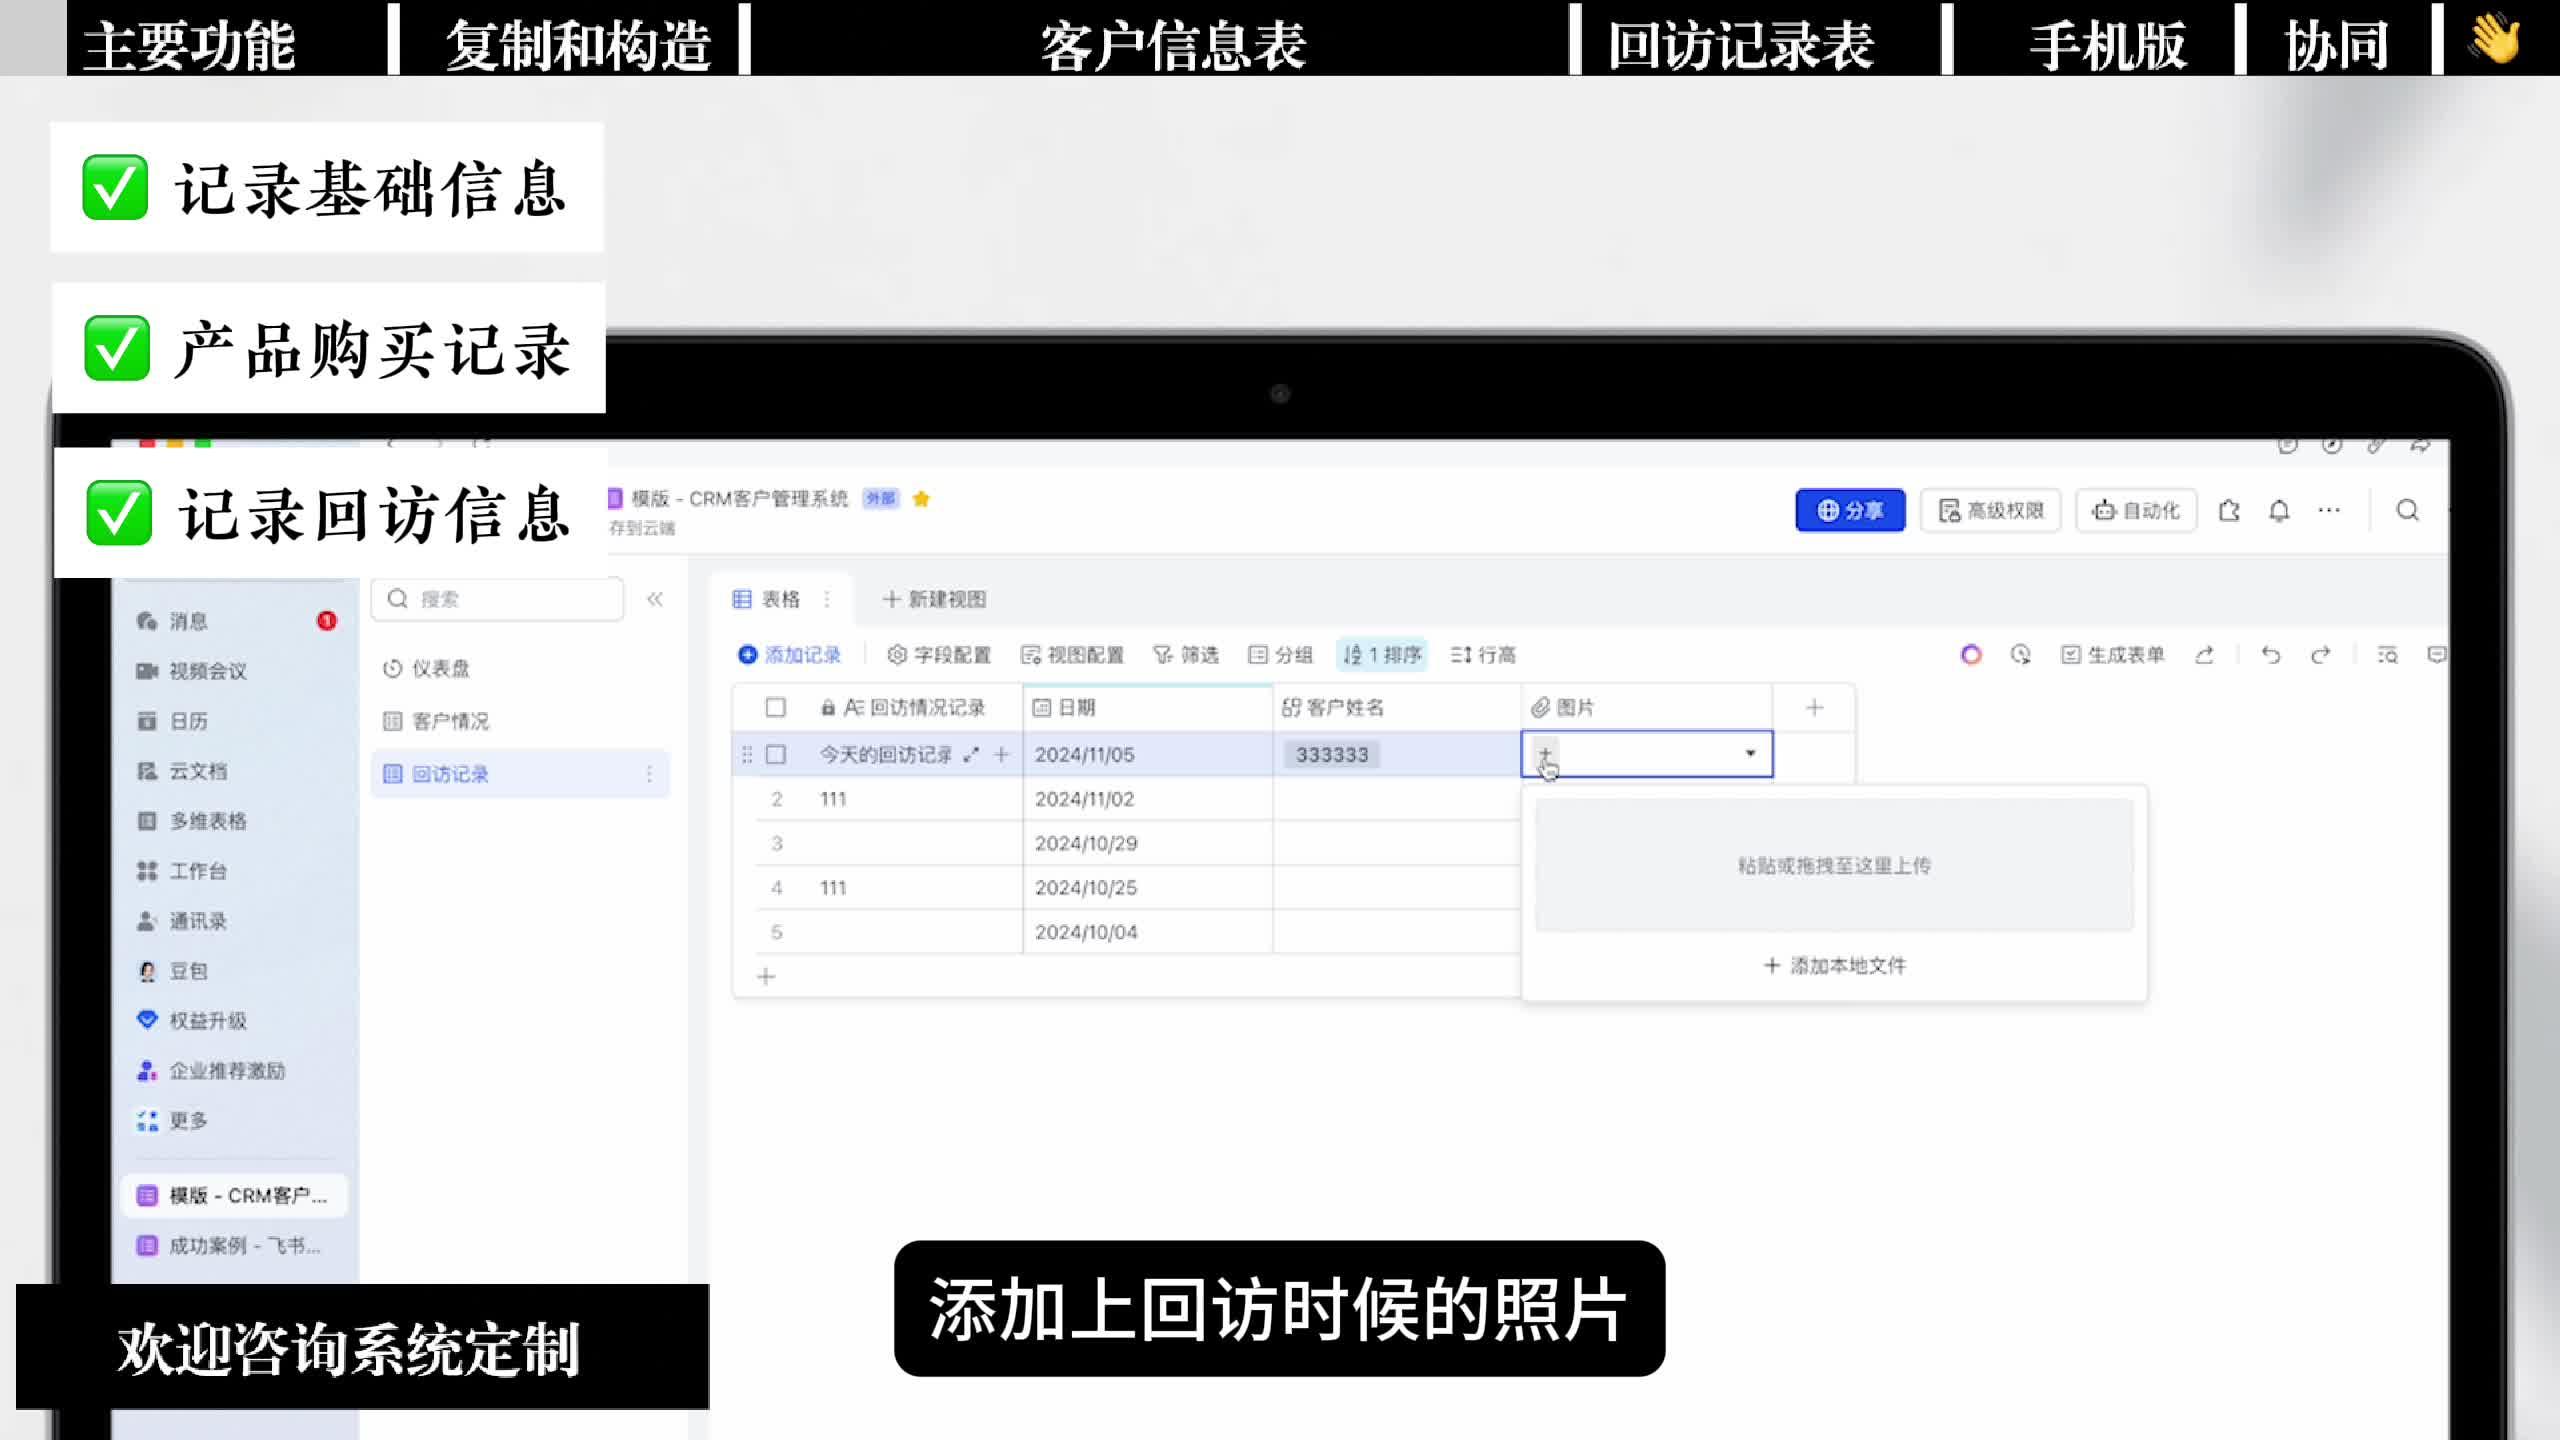The image size is (2560, 1440).
Task: Open the three-dot more menu at top
Action: (x=2329, y=511)
